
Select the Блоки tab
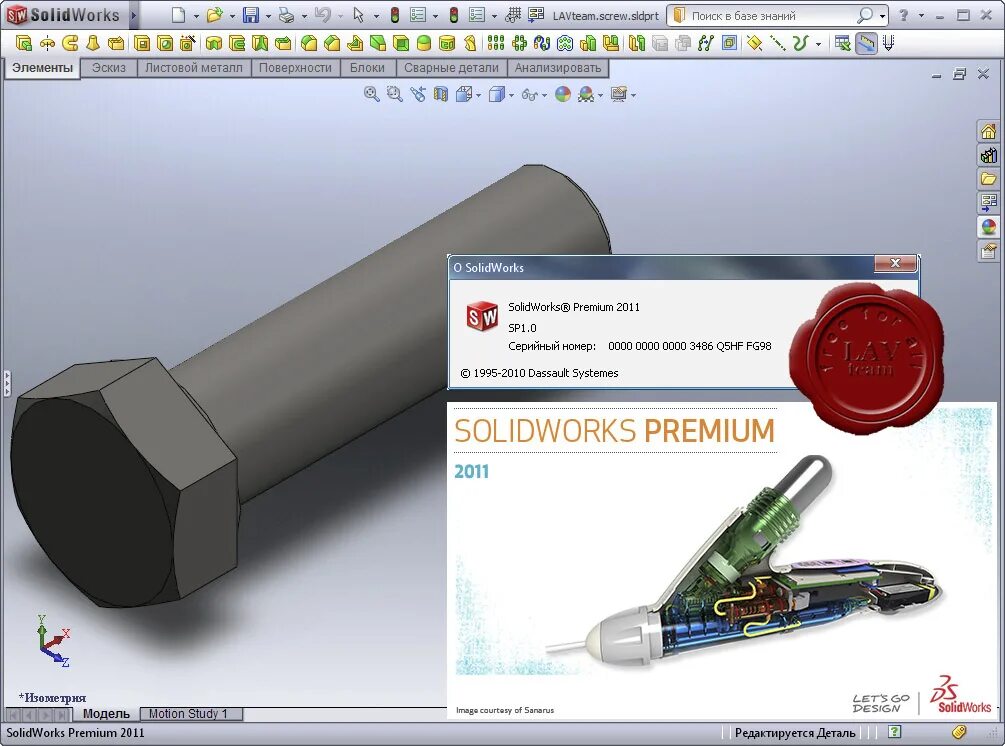pyautogui.click(x=367, y=68)
